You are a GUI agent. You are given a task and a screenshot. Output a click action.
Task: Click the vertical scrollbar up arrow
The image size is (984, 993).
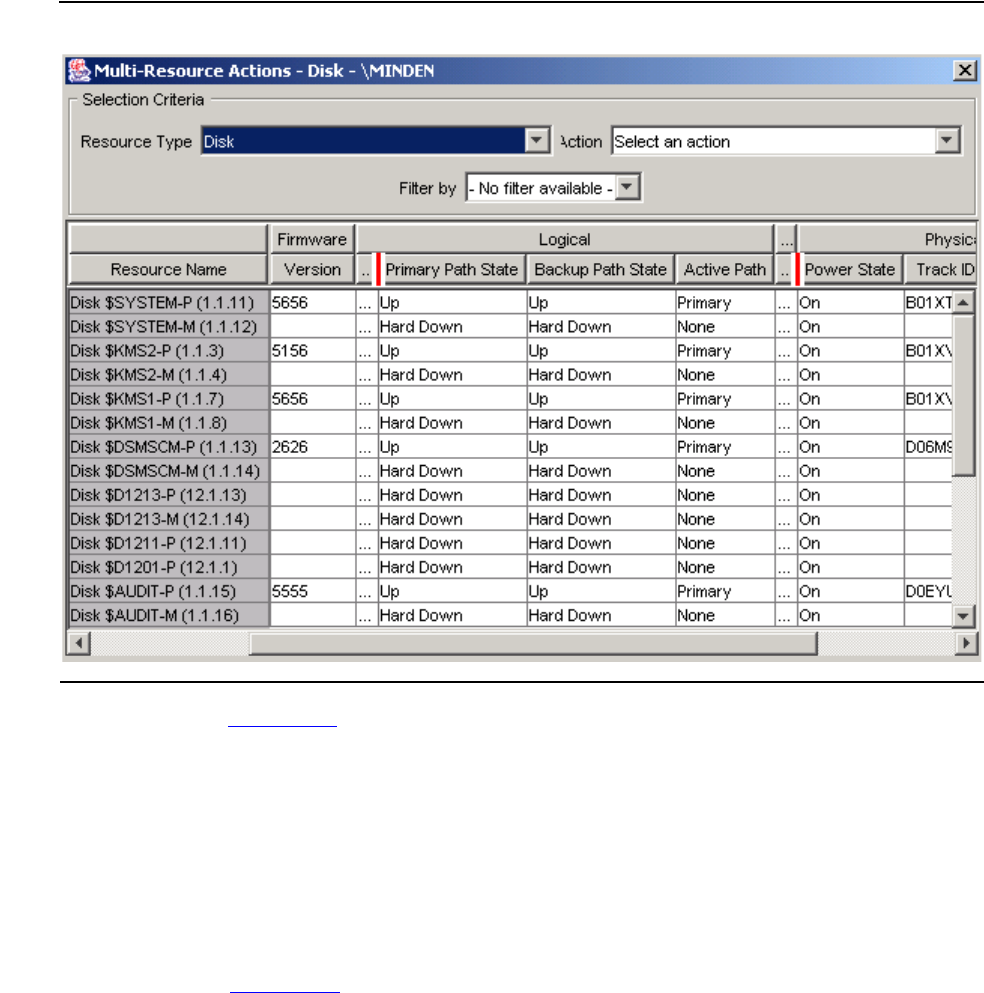pyautogui.click(x=963, y=302)
